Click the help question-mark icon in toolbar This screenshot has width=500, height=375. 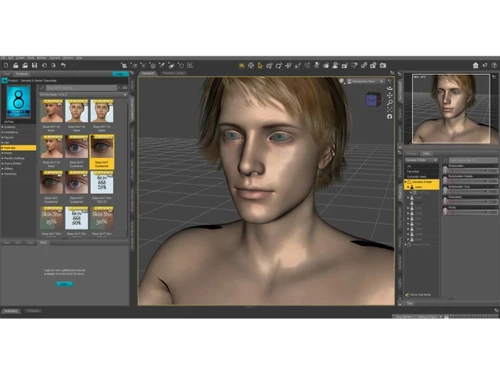click(x=494, y=65)
